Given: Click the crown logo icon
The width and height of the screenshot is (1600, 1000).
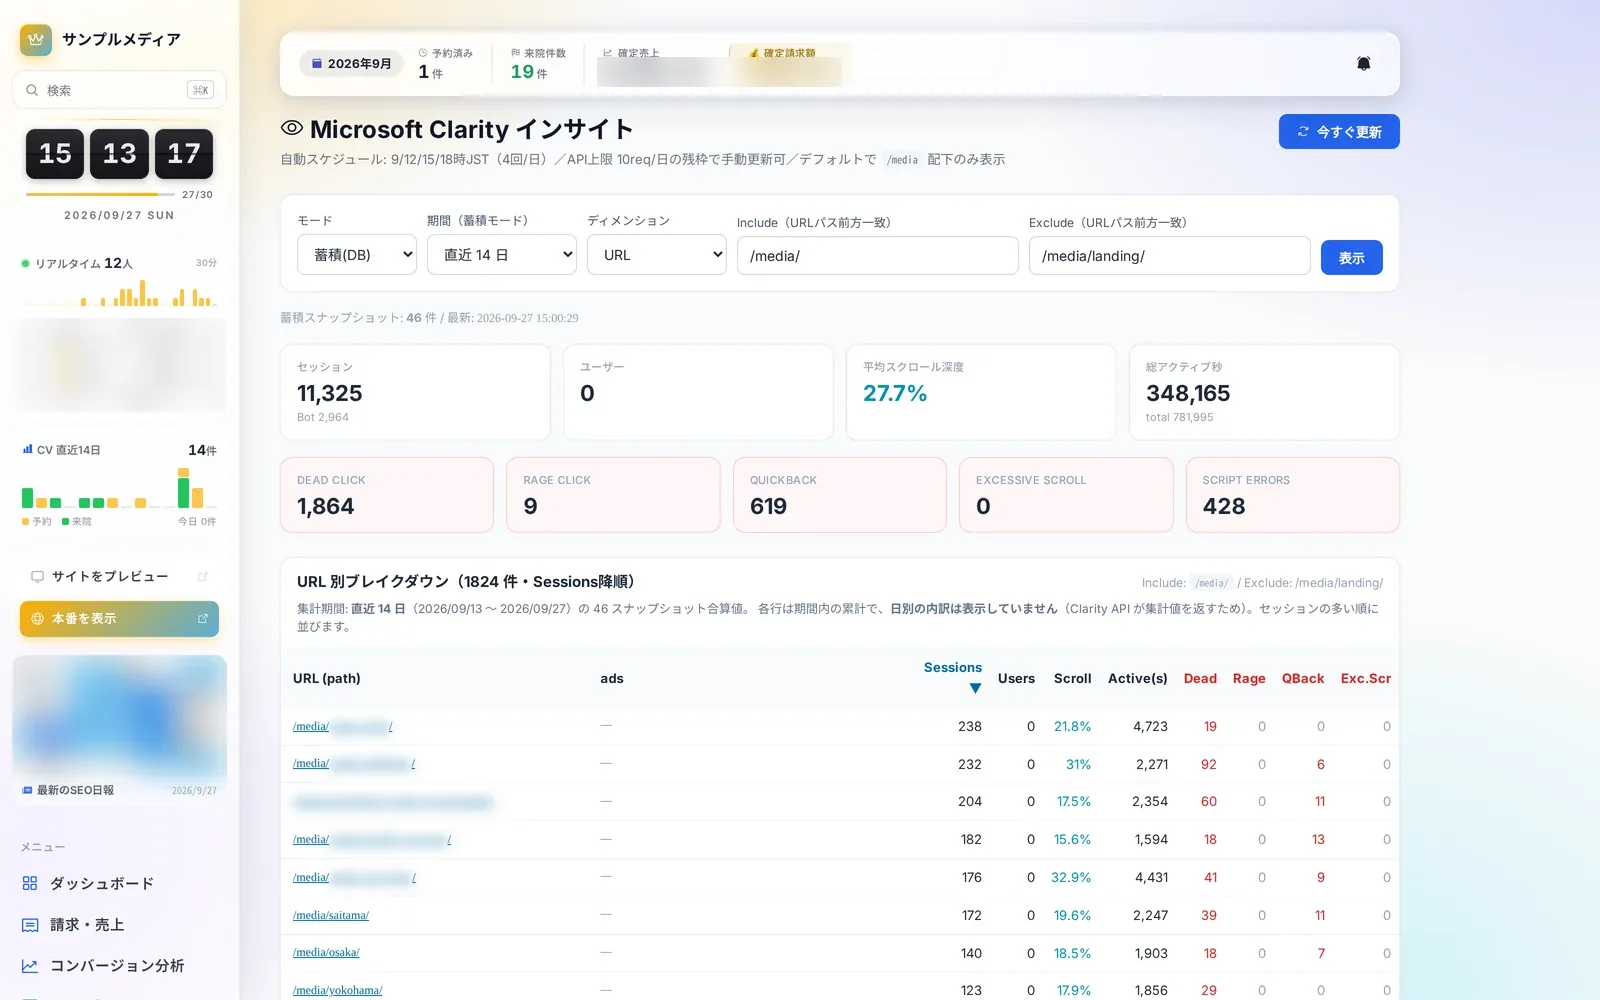Looking at the screenshot, I should coord(36,40).
